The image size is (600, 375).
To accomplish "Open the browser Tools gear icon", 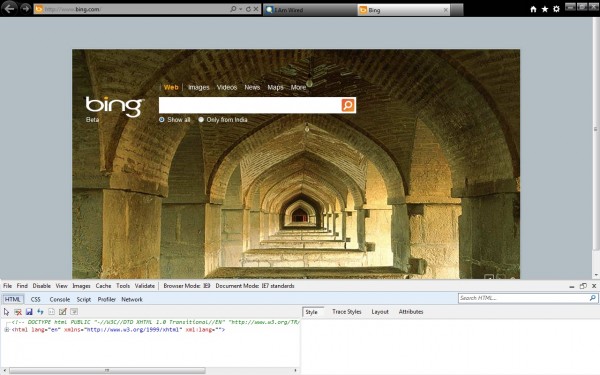I will (x=556, y=9).
